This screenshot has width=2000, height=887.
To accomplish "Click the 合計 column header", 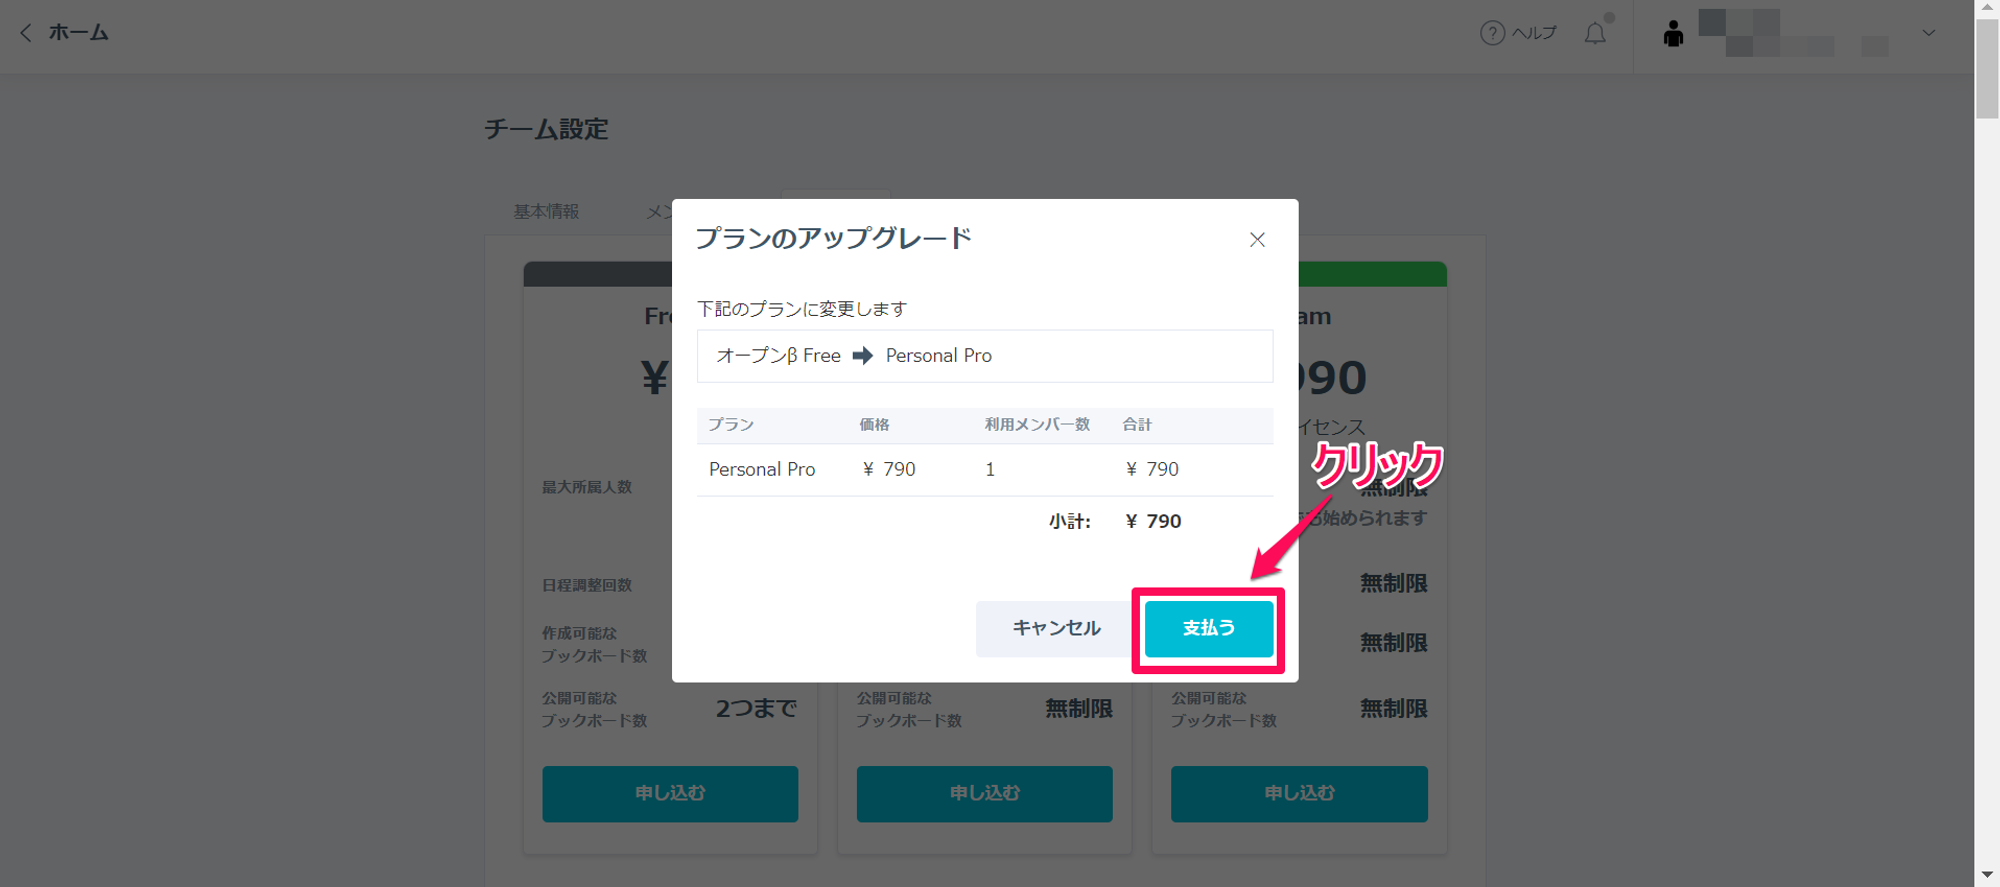I will (1137, 425).
